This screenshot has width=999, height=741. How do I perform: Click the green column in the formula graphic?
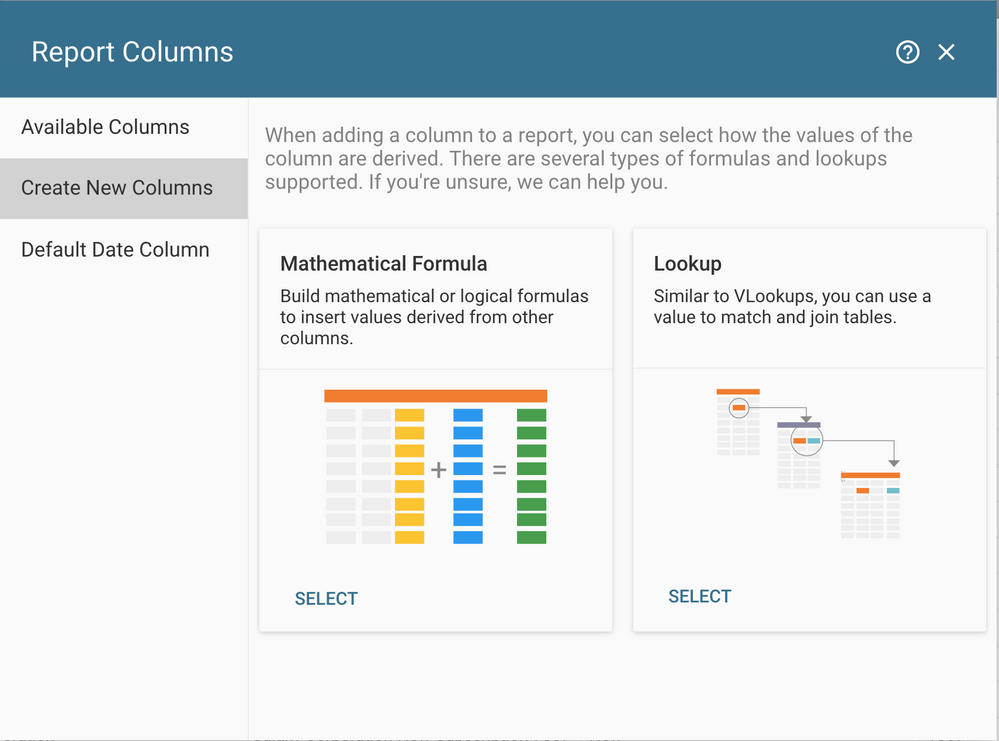[530, 468]
